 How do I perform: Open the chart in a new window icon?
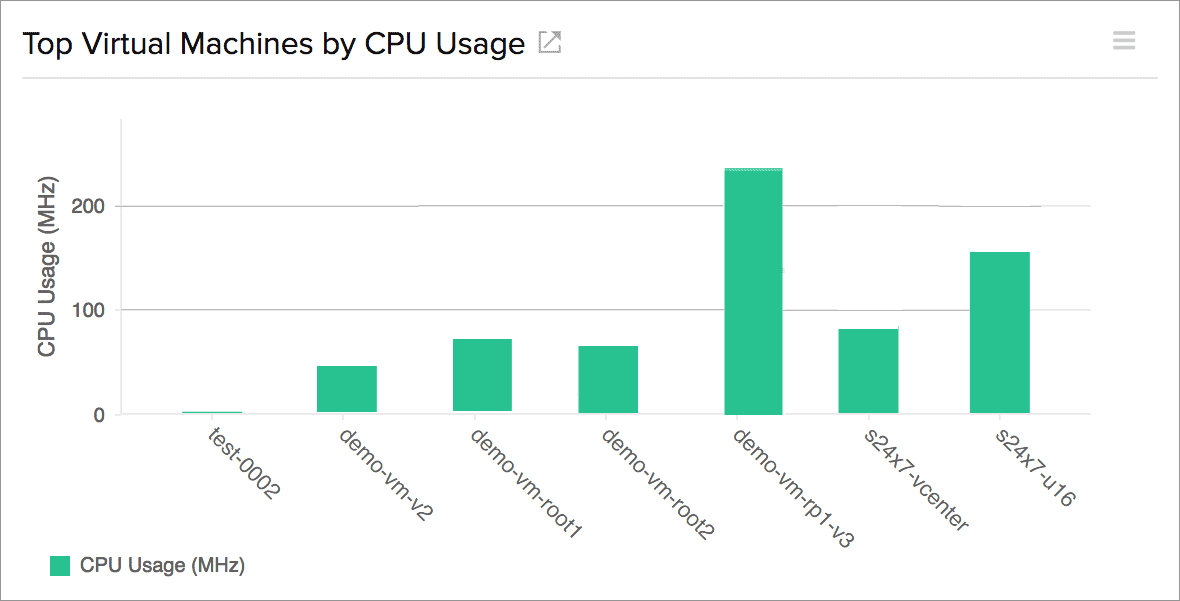click(x=550, y=43)
